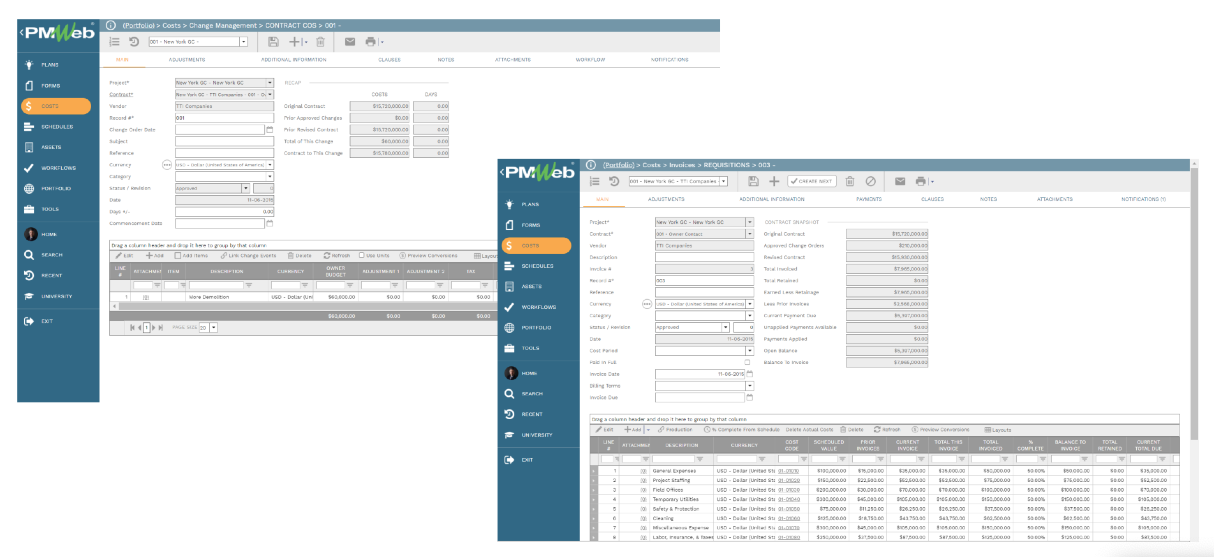Screen dimensions: 1214x557
Task: Toggle the Paid In Full checkbox
Action: pyautogui.click(x=748, y=362)
